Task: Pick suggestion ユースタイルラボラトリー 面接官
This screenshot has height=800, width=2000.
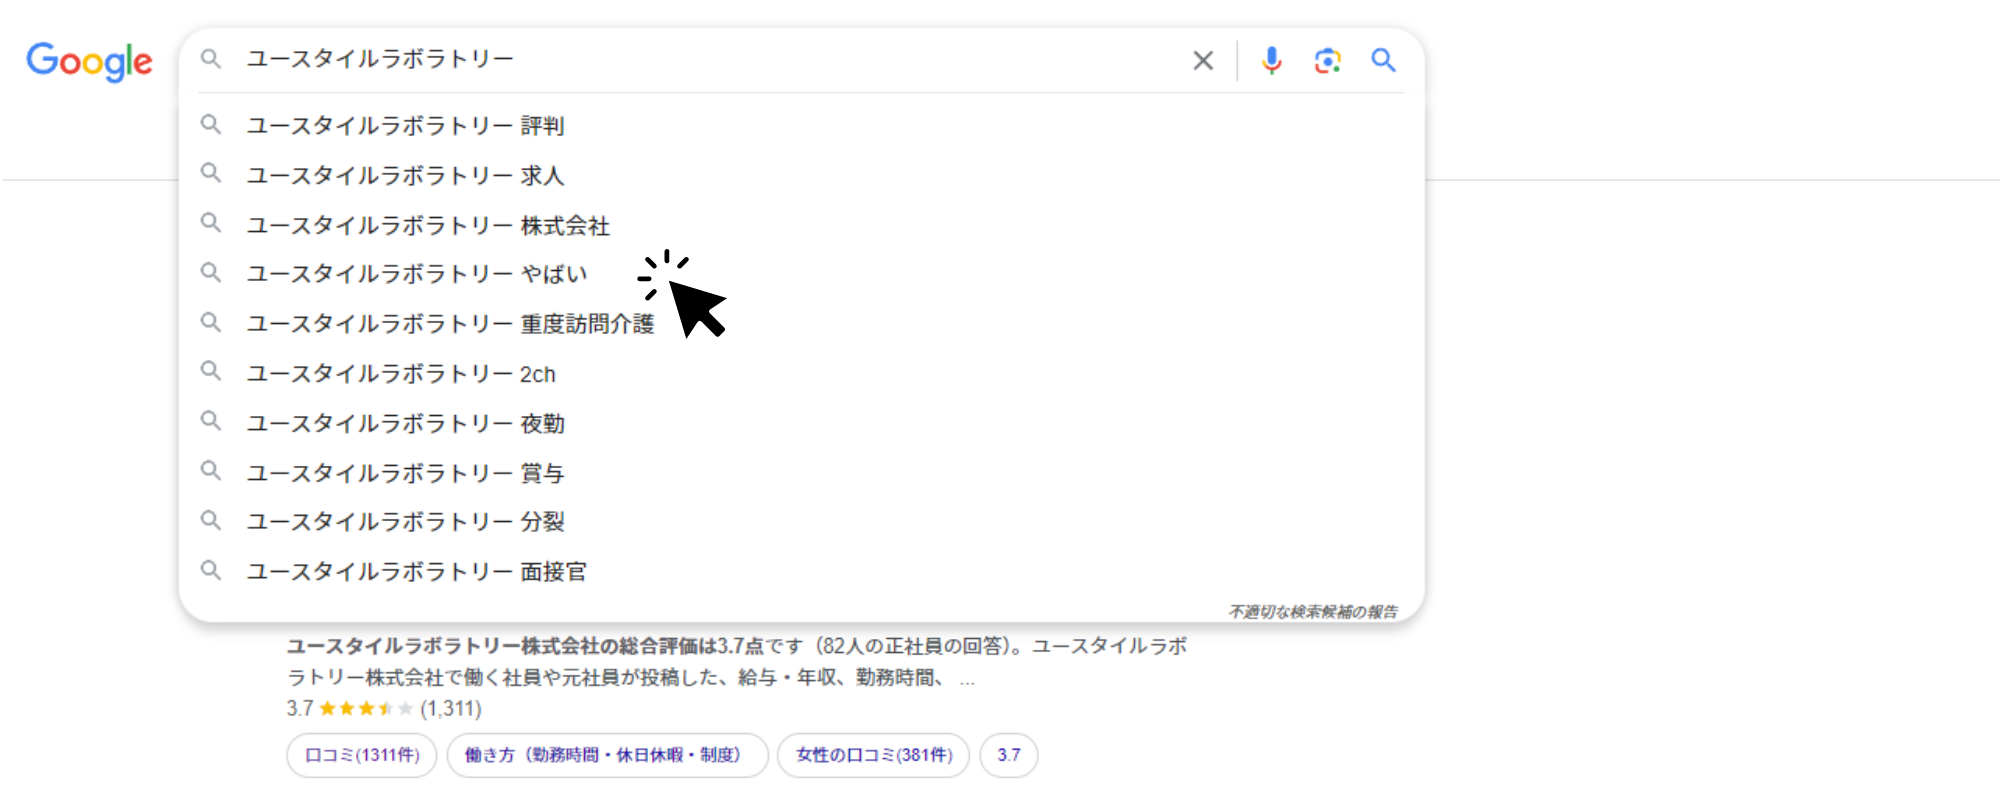Action: tap(801, 571)
